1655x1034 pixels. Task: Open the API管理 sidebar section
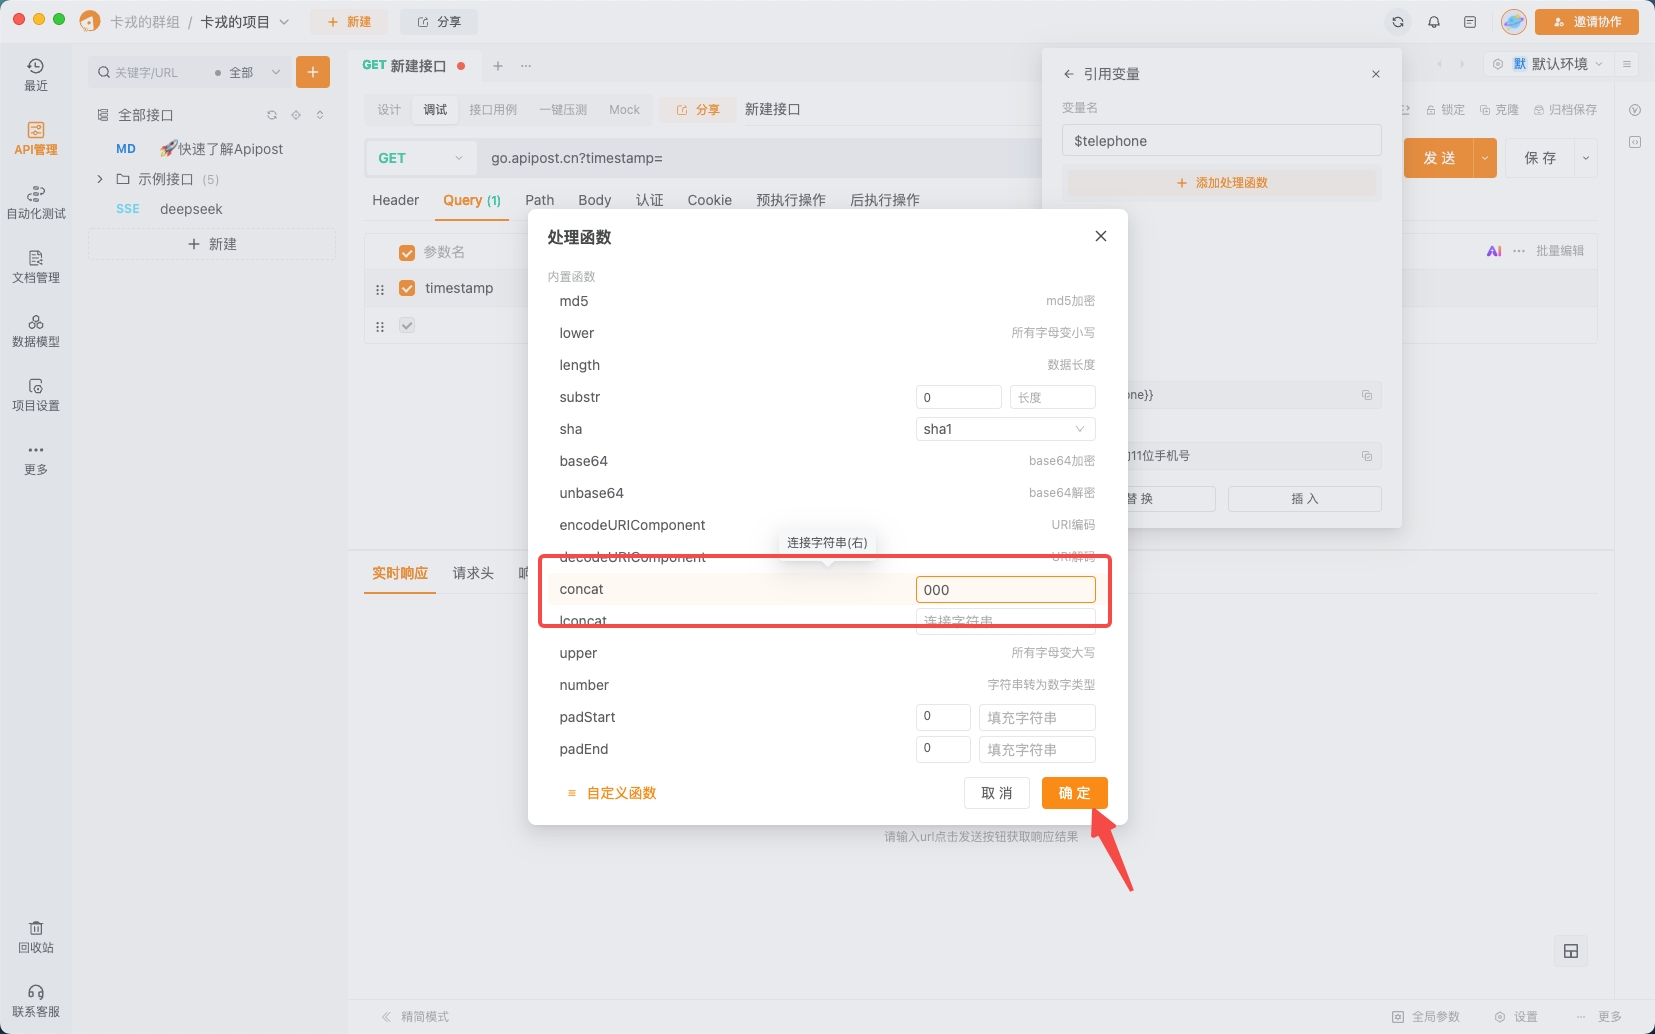point(36,139)
